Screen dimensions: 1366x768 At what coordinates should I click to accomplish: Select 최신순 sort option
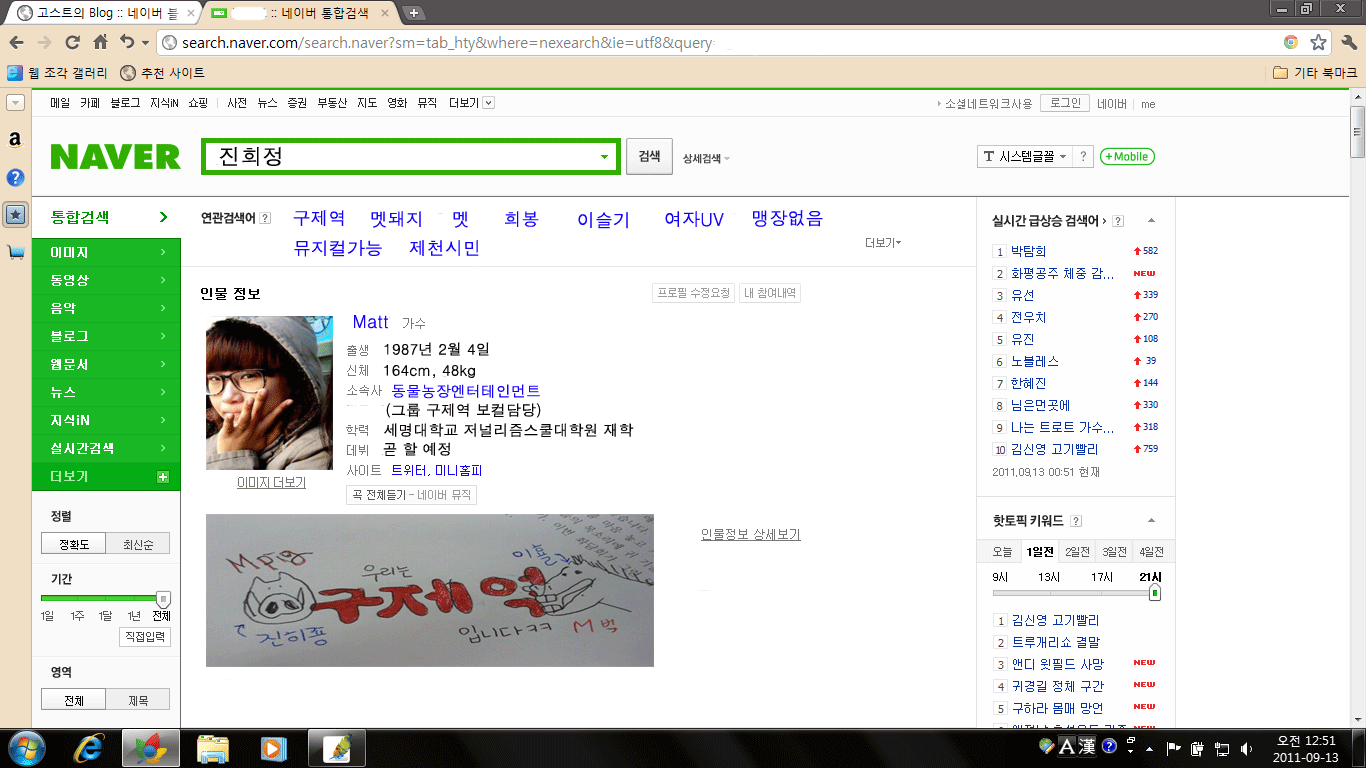tap(137, 544)
